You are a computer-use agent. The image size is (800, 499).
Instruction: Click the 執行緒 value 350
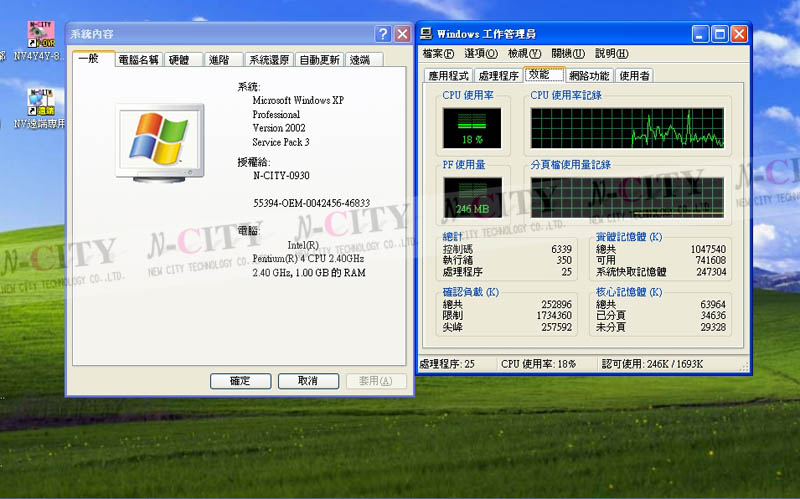click(564, 260)
